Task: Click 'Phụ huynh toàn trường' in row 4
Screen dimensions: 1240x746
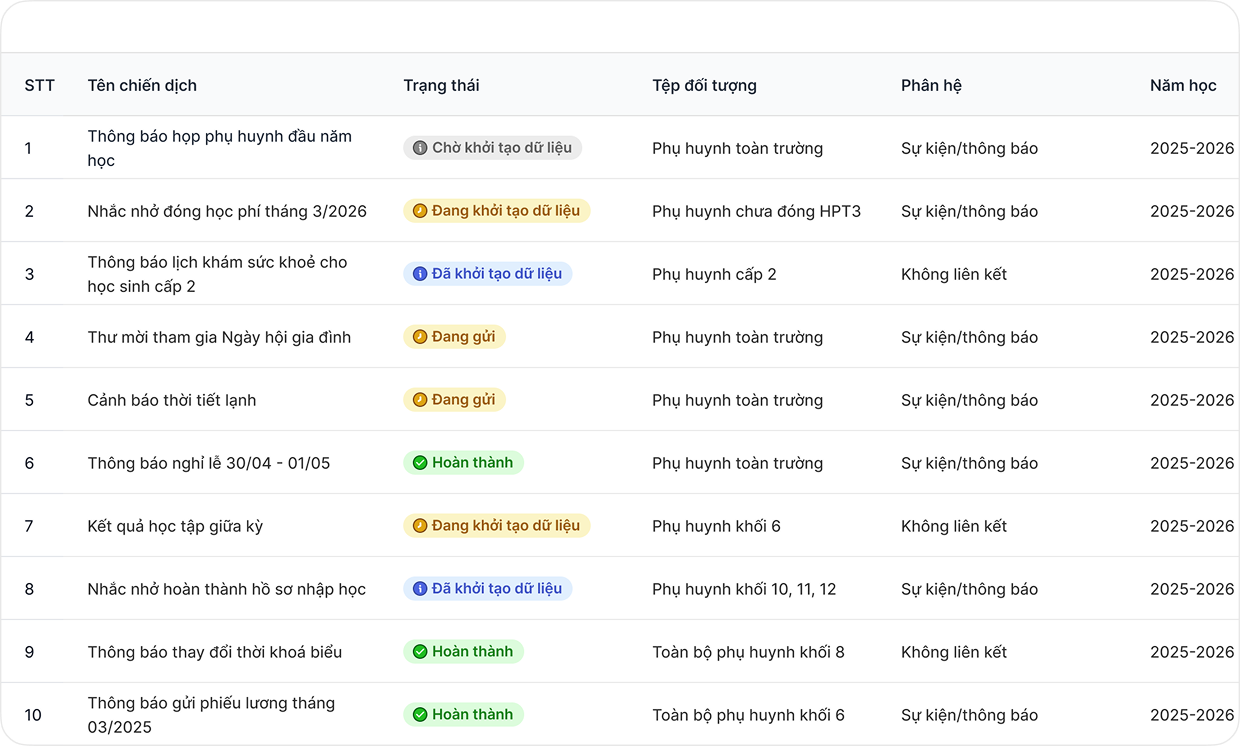Action: [x=738, y=337]
